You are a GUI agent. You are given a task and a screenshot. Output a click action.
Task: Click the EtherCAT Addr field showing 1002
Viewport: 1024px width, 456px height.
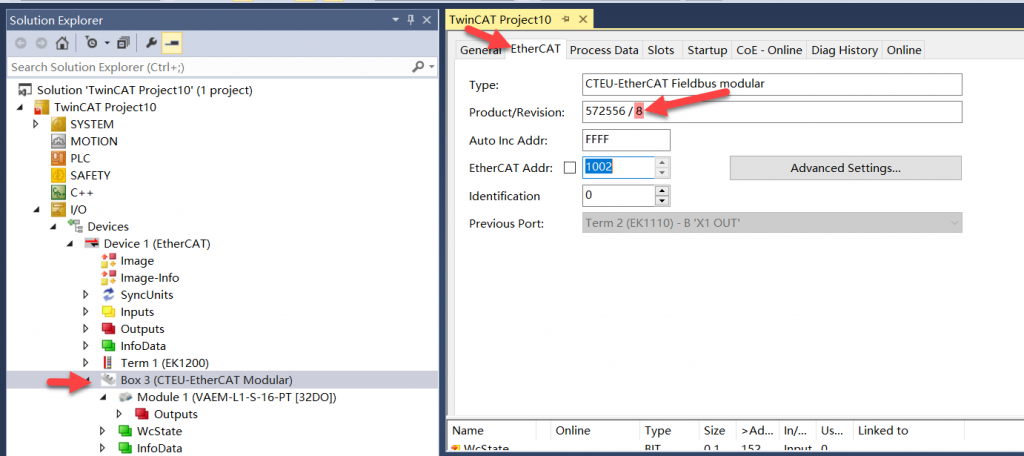[618, 168]
